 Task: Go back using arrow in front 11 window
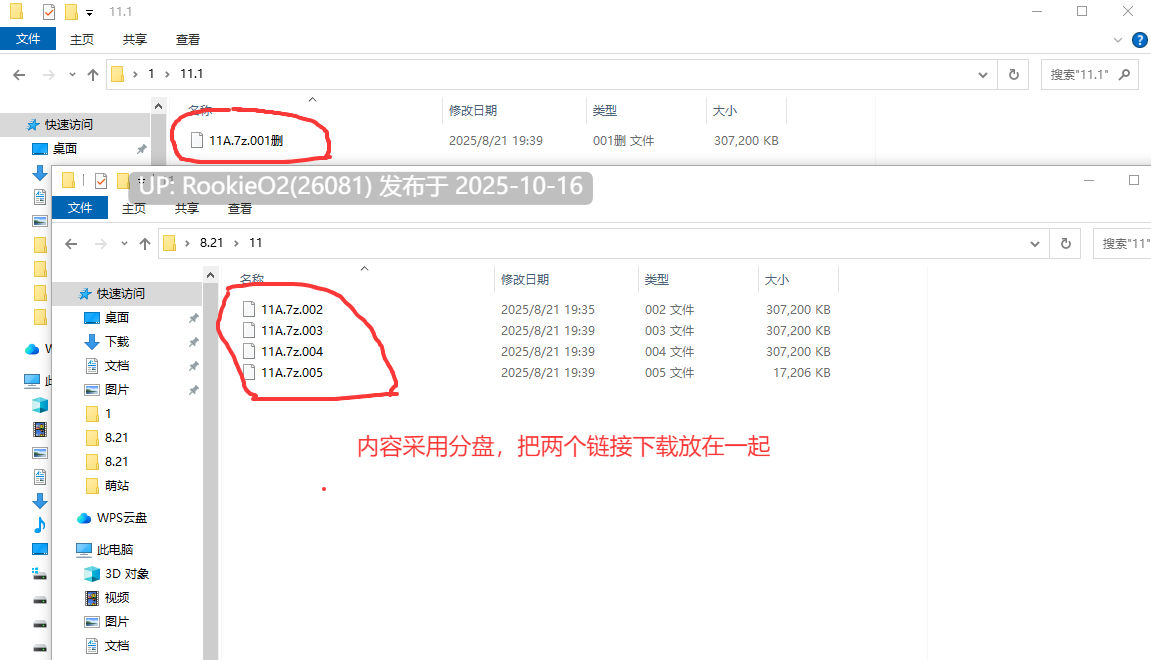point(71,244)
